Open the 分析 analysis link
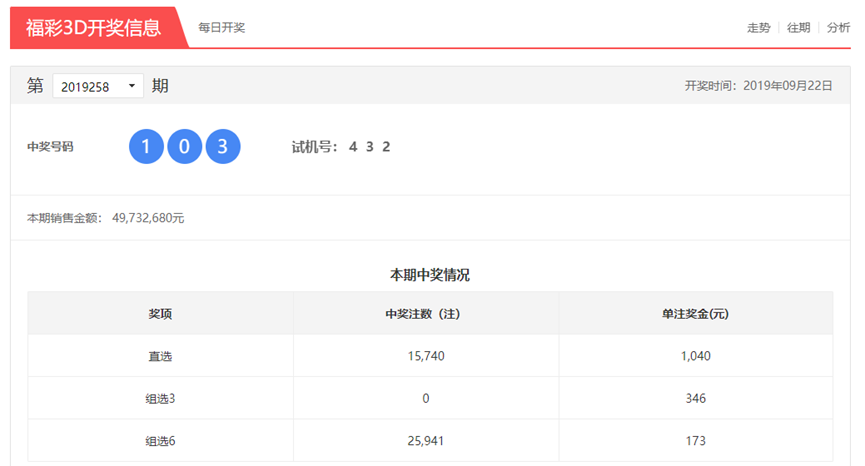This screenshot has height=466, width=865. (838, 28)
